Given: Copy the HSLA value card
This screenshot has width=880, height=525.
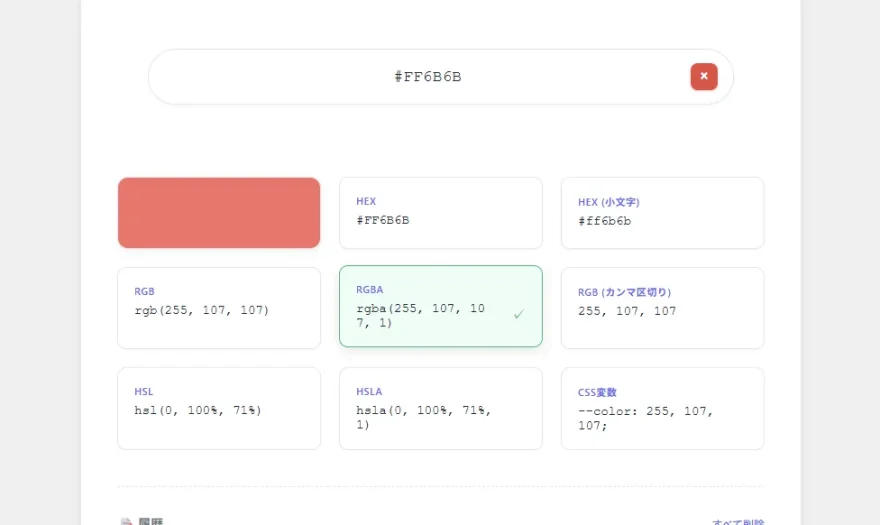Looking at the screenshot, I should [x=440, y=408].
